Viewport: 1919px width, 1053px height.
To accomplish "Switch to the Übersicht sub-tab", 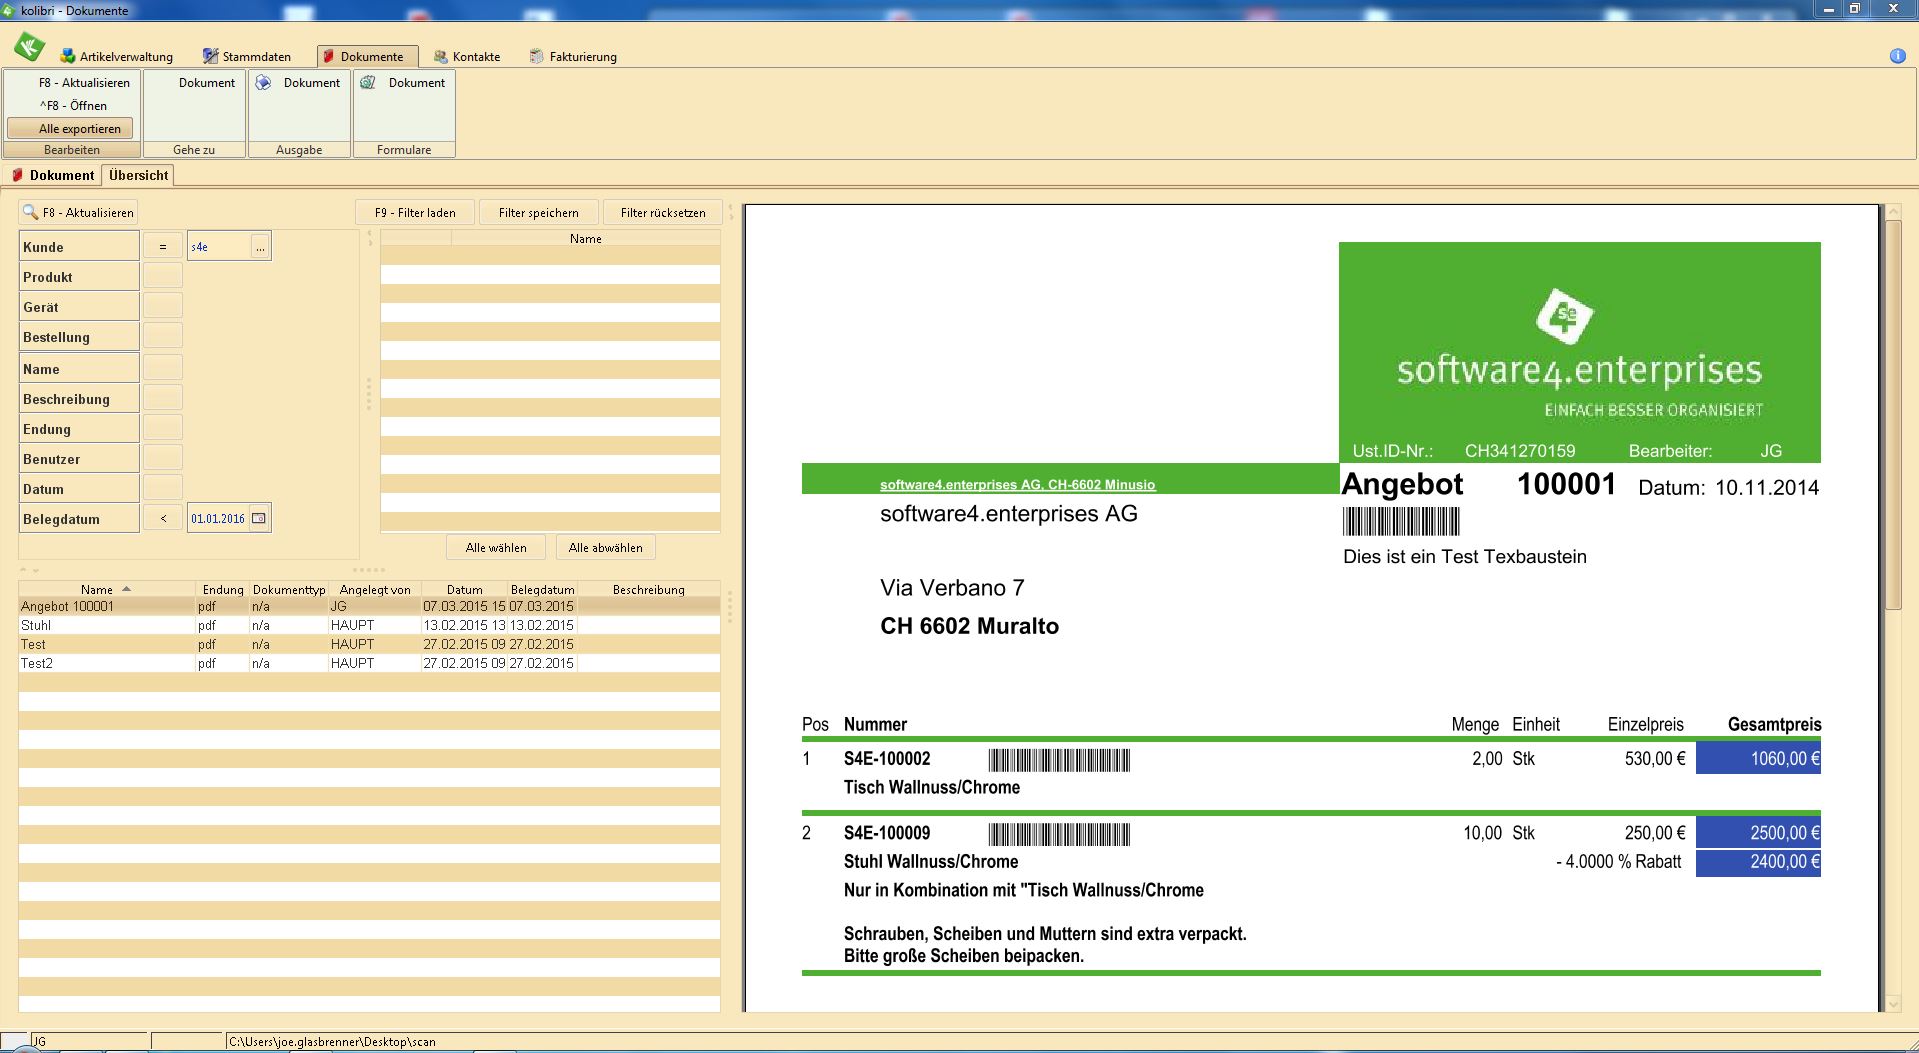I will point(138,175).
